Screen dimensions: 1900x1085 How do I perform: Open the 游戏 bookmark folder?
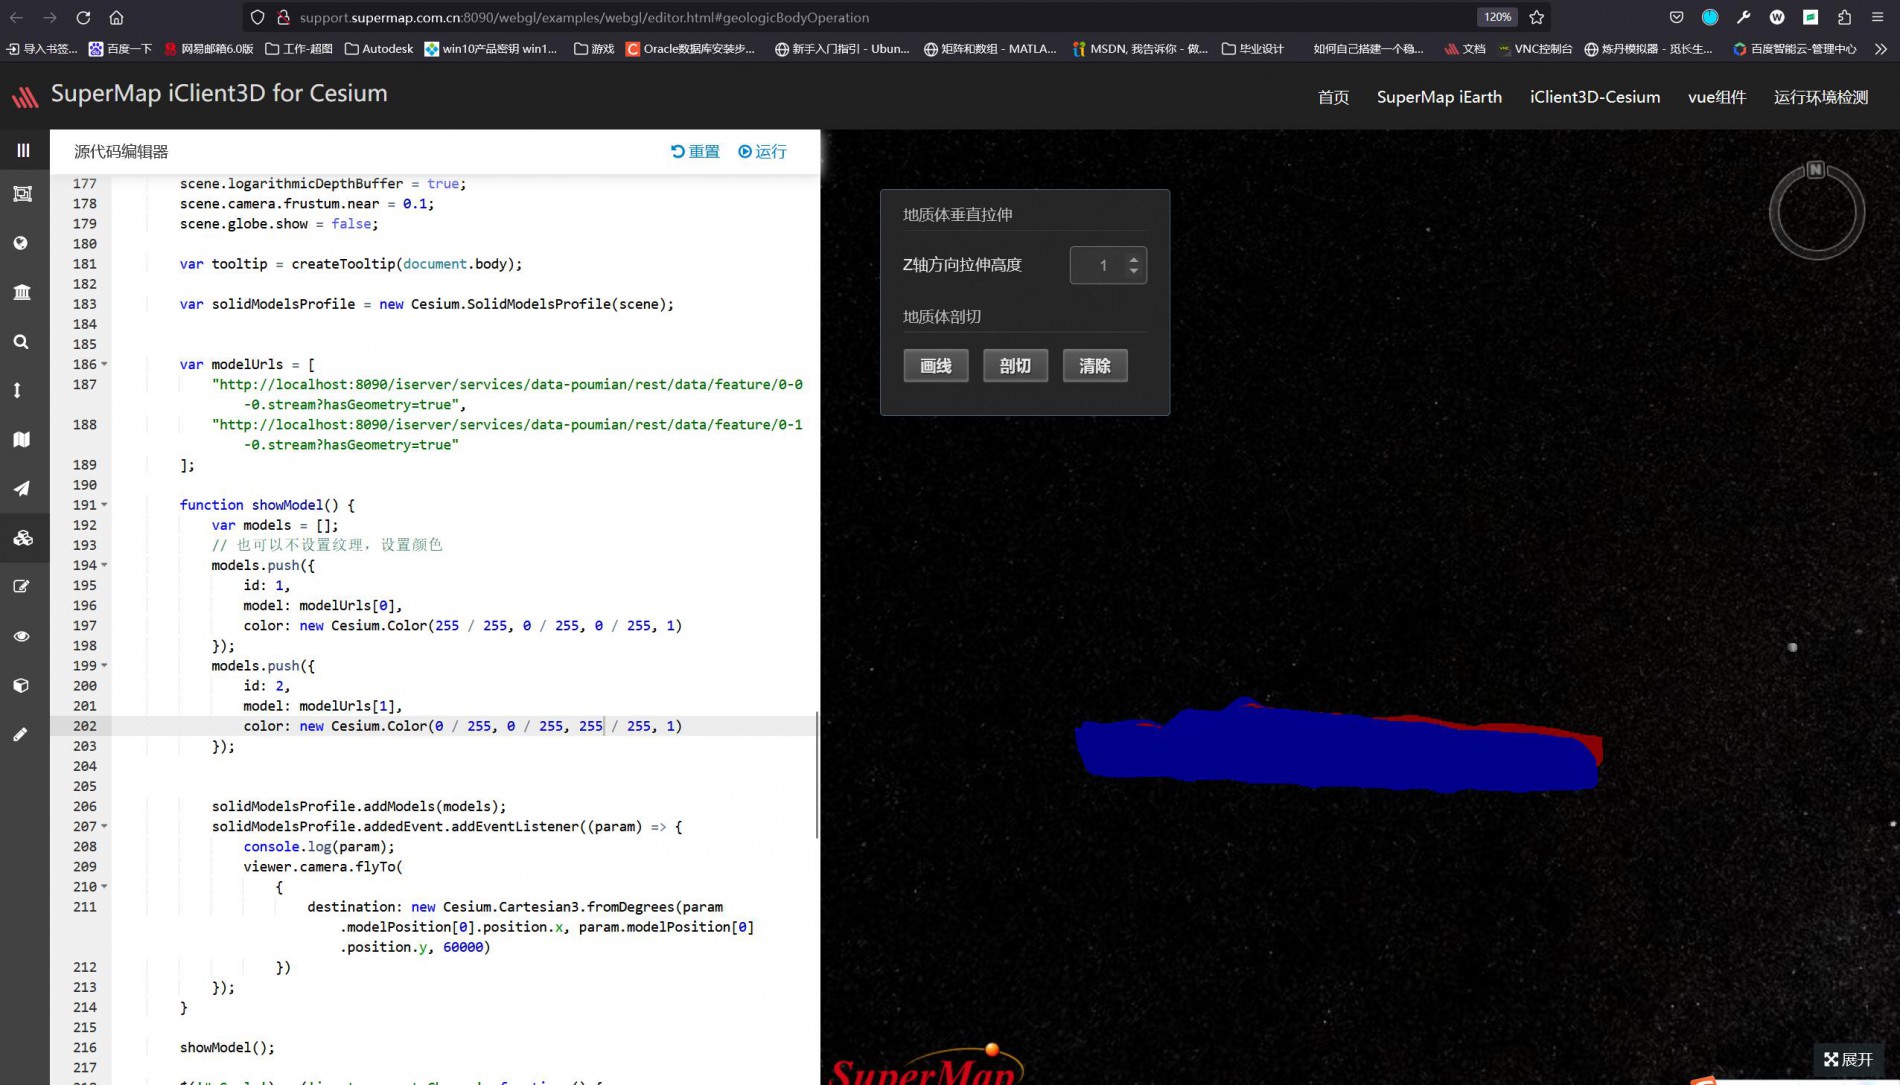coord(594,48)
